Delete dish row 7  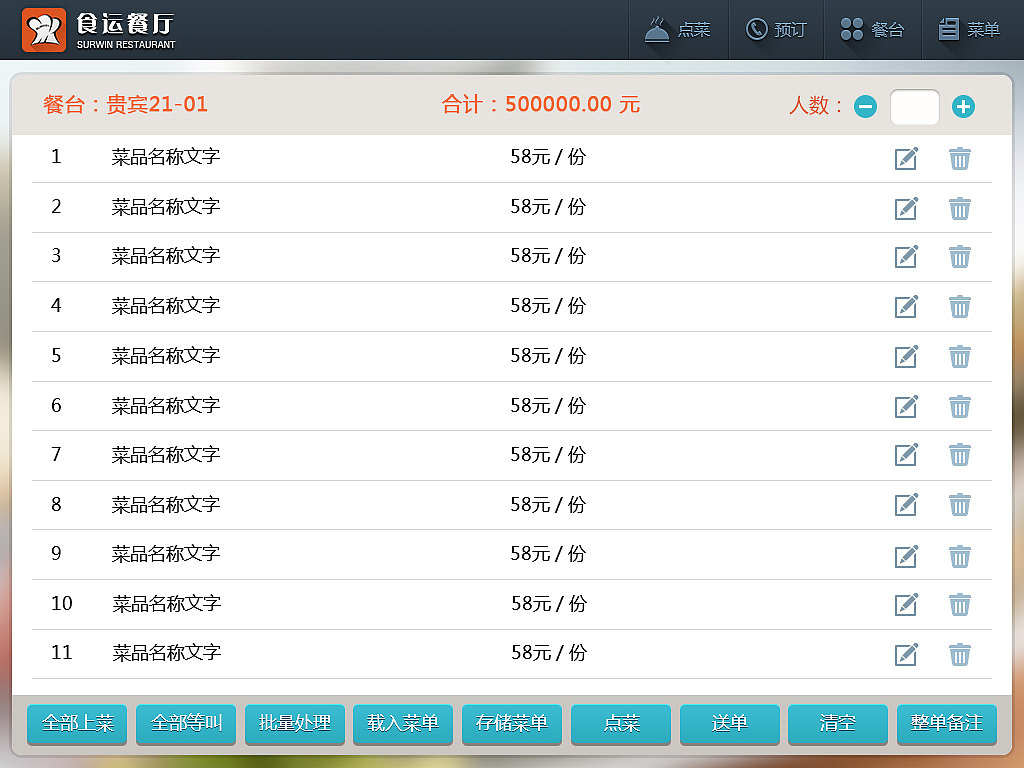point(959,455)
